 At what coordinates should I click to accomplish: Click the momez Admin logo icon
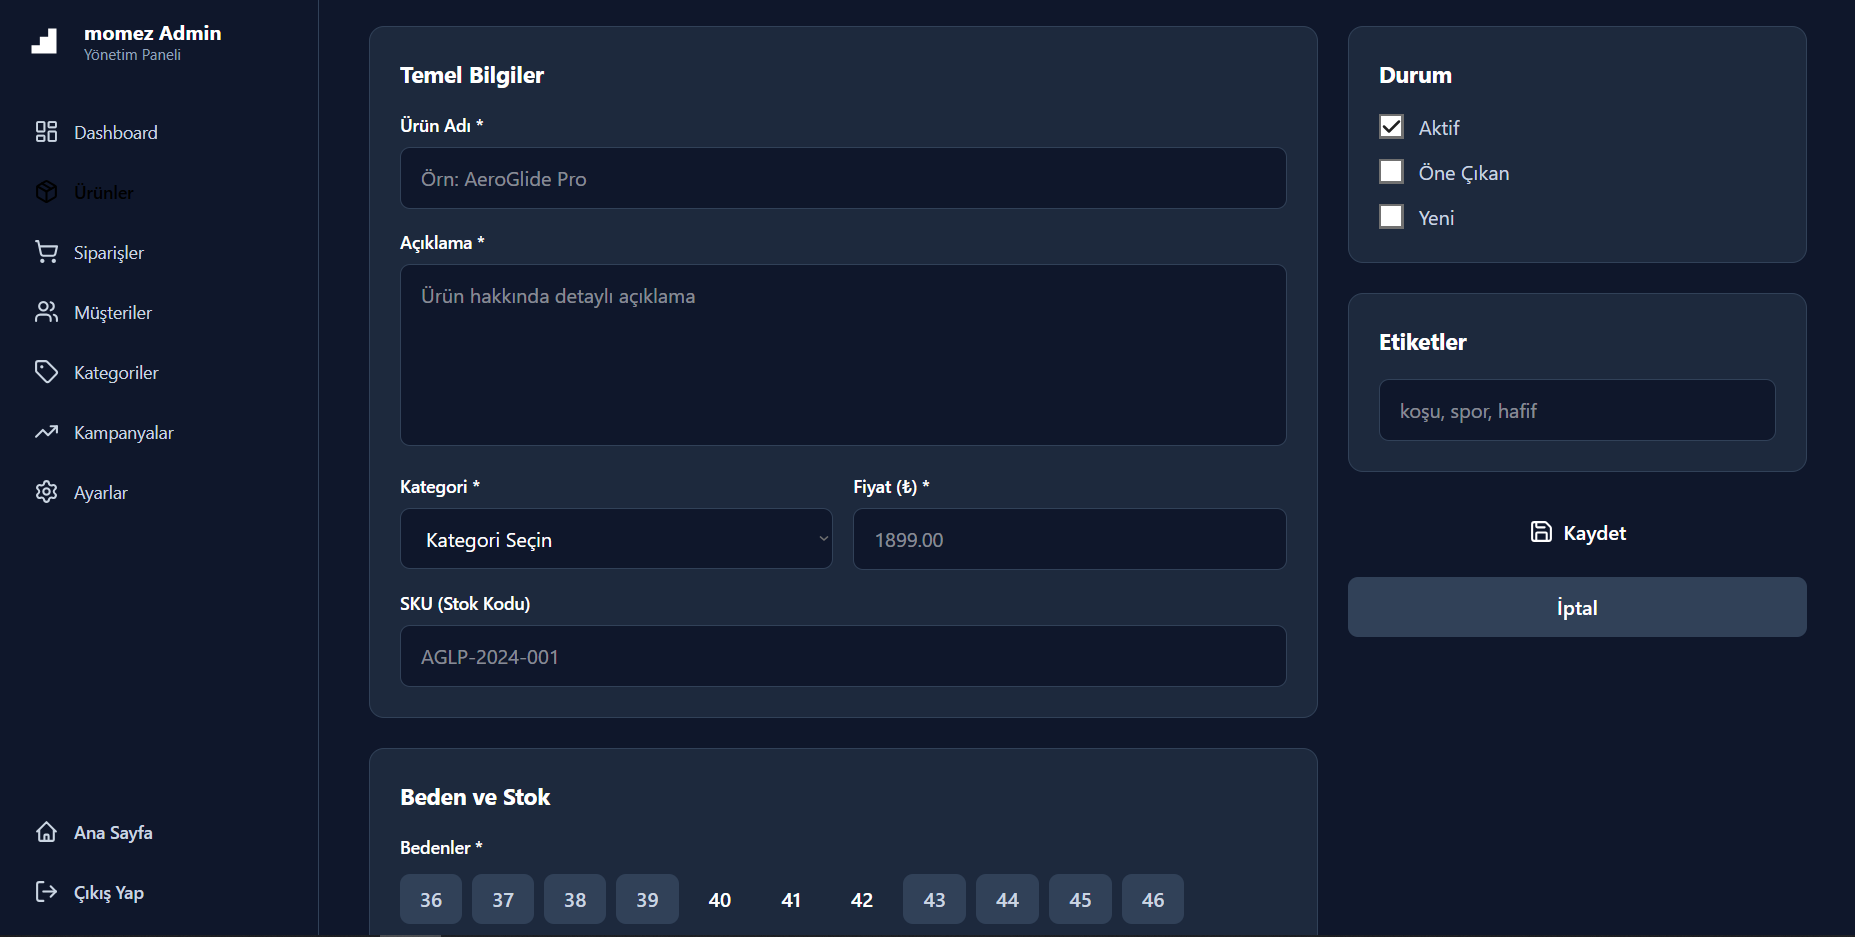[45, 41]
